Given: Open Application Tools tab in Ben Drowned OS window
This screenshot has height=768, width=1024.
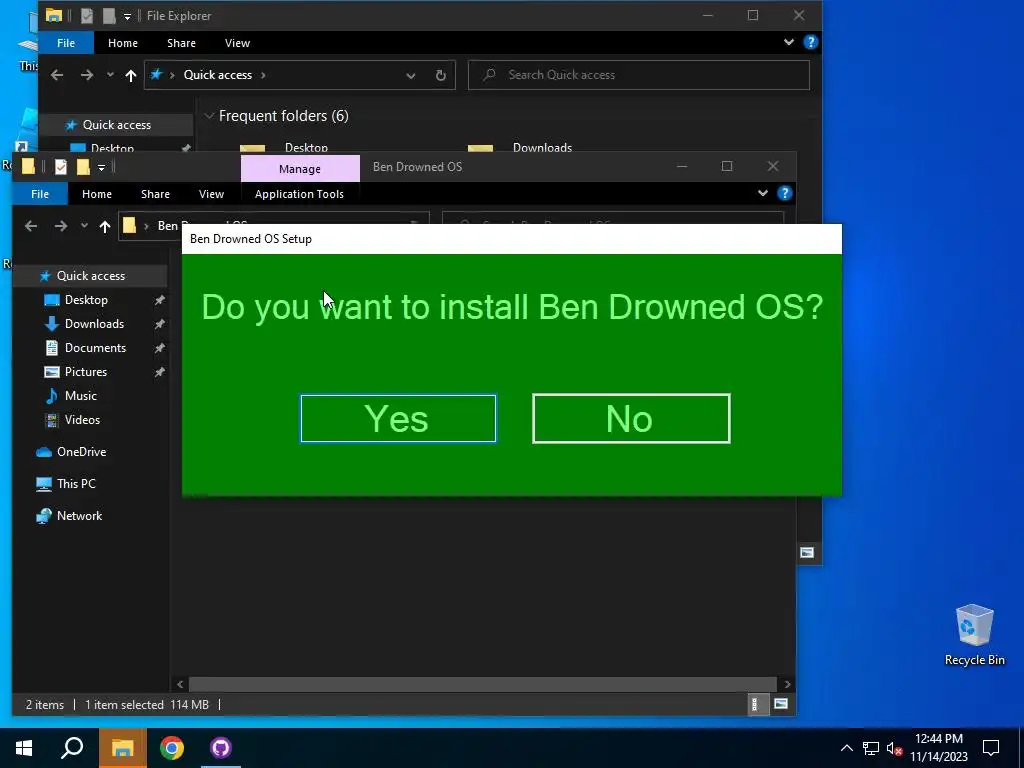Looking at the screenshot, I should [x=299, y=194].
